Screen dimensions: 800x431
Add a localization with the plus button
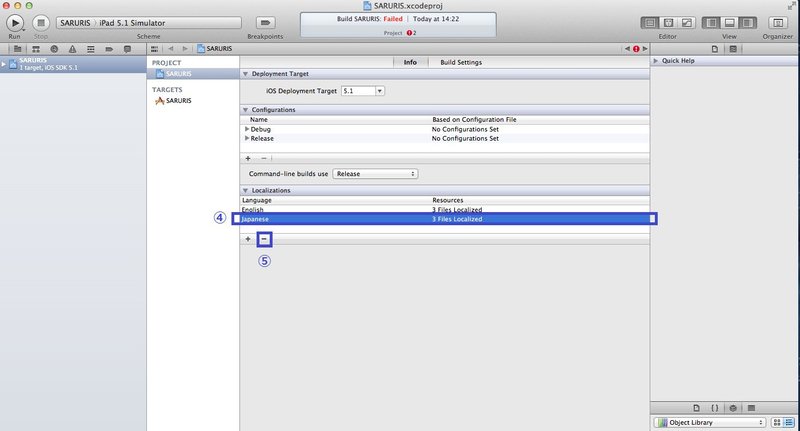(x=248, y=239)
